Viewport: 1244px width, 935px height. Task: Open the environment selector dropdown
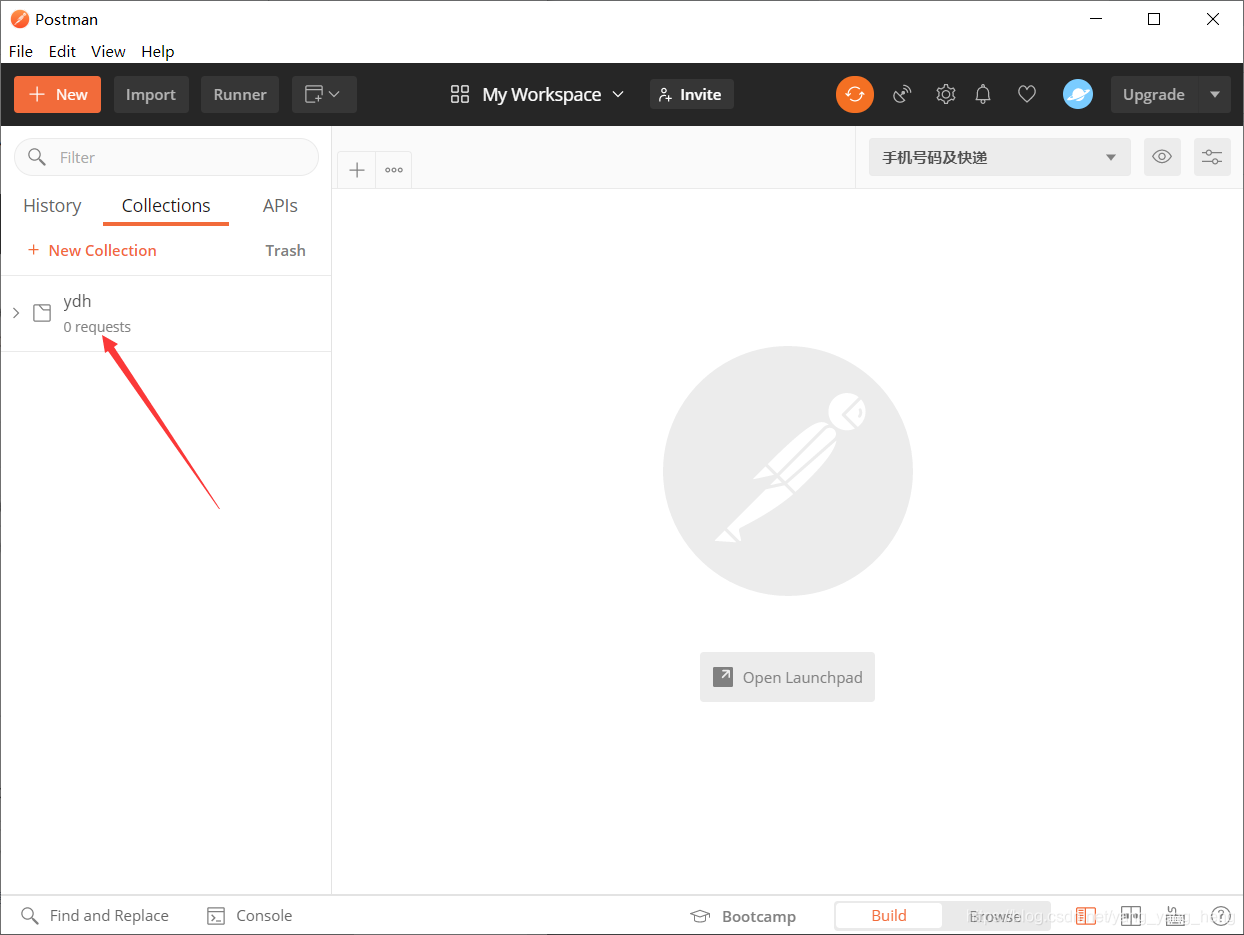tap(1000, 157)
